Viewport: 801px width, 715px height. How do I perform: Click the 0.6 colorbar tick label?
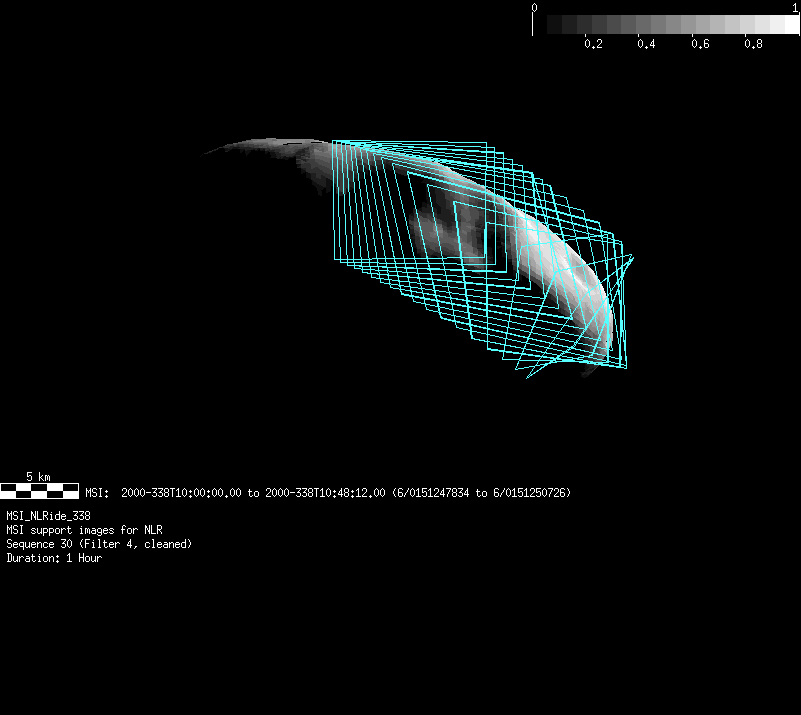700,45
